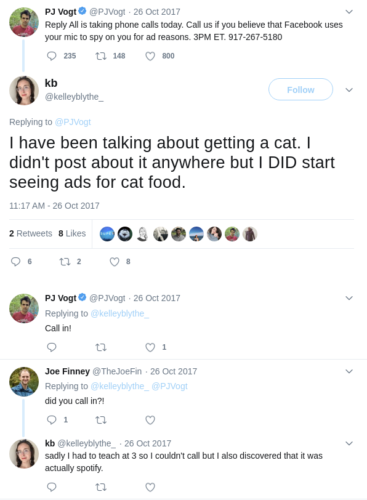
Task: Like kb's main cat tweet
Action: click(x=114, y=262)
